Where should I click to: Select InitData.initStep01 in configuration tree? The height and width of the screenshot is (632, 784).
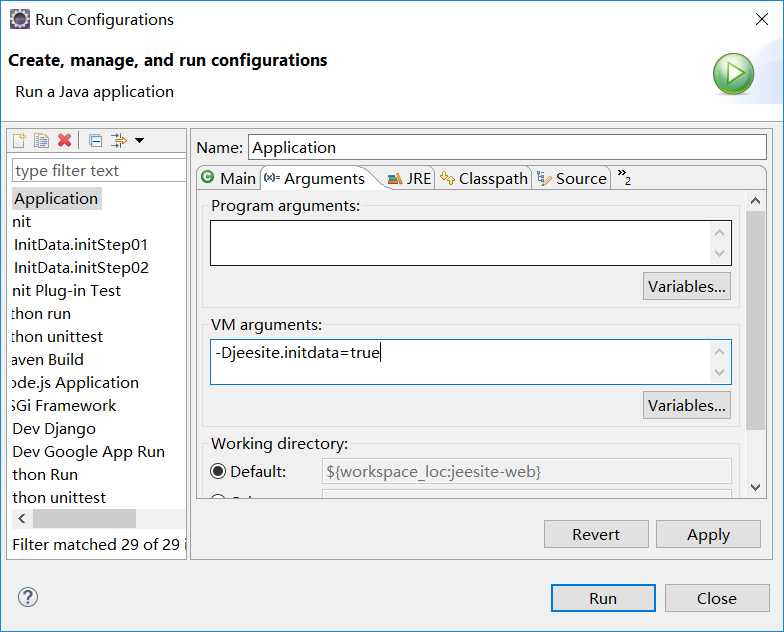click(81, 244)
